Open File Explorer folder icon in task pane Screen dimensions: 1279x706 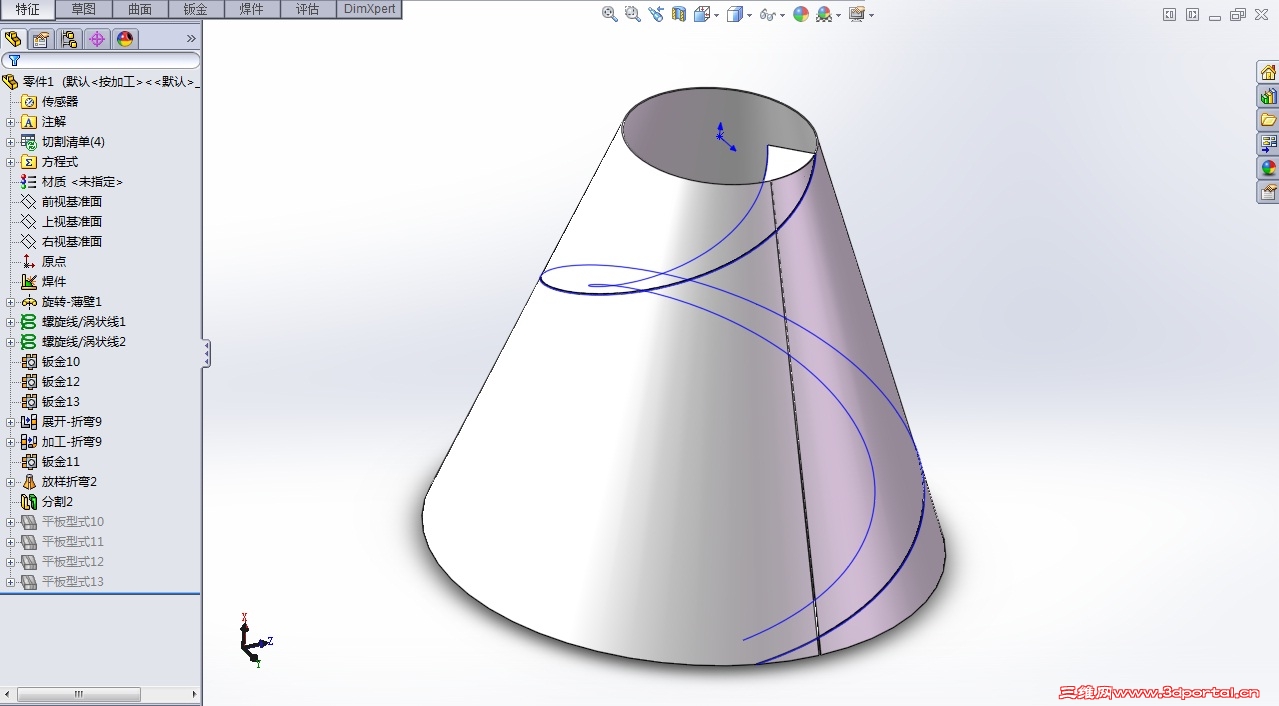click(1268, 120)
